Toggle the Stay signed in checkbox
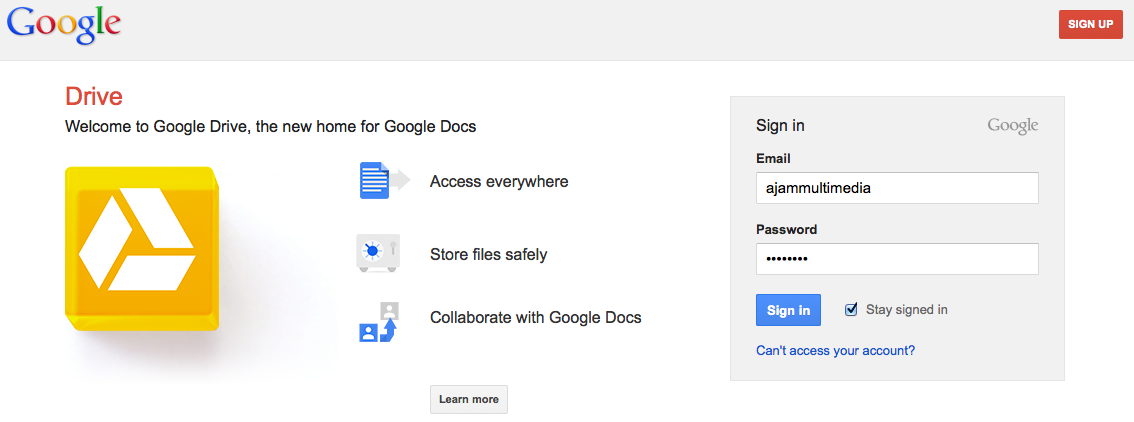The height and width of the screenshot is (422, 1134). [850, 310]
